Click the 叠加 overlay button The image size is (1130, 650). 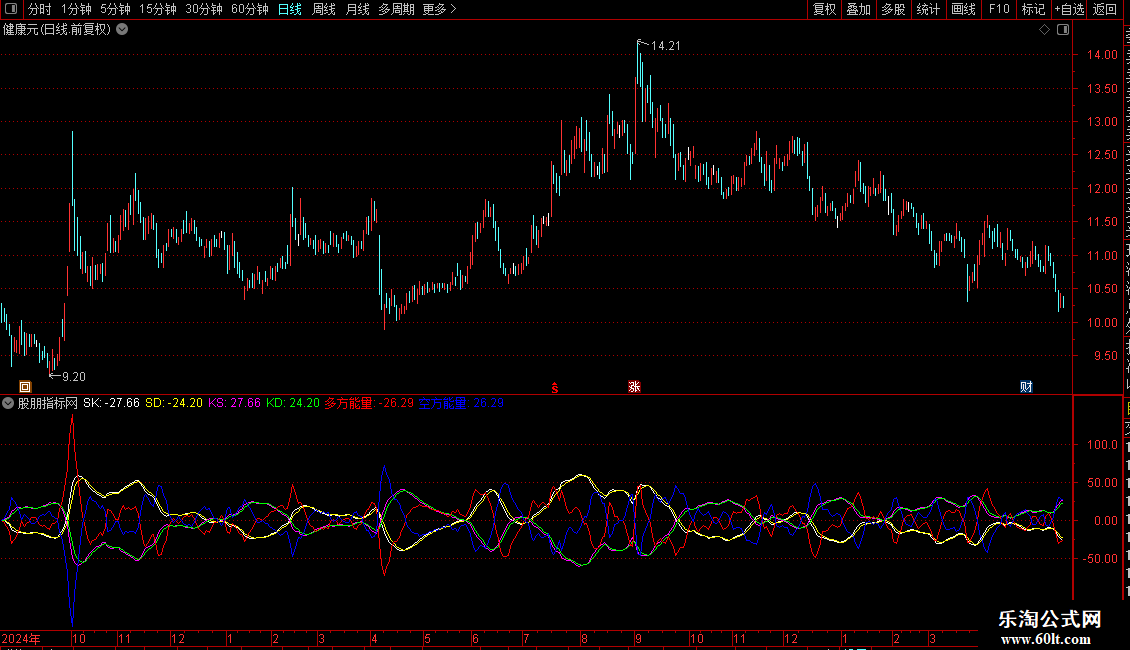(859, 9)
